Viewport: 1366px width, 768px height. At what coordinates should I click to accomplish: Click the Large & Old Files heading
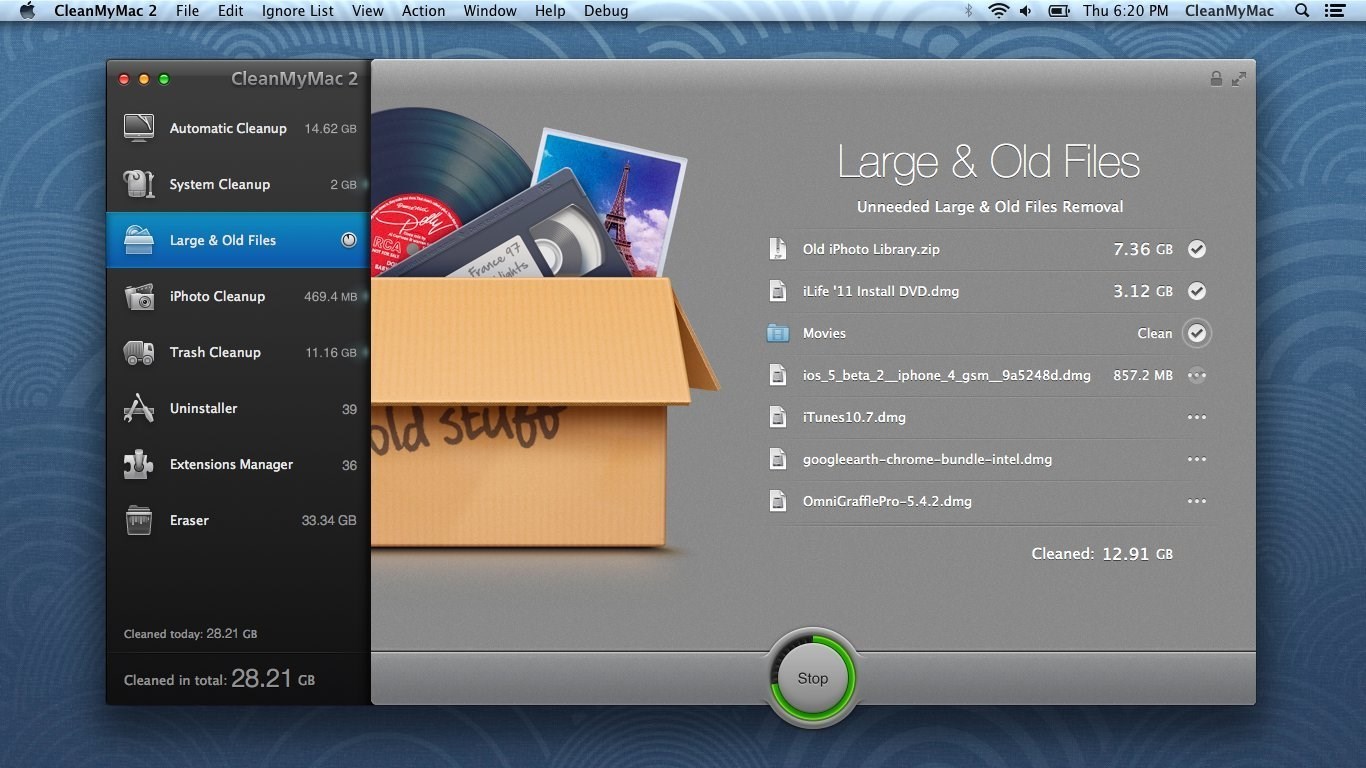point(989,162)
